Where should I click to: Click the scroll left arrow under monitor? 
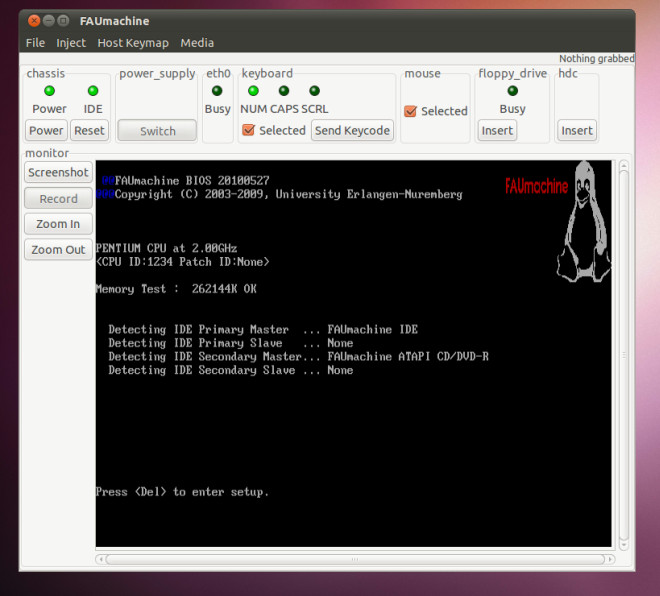pyautogui.click(x=100, y=559)
